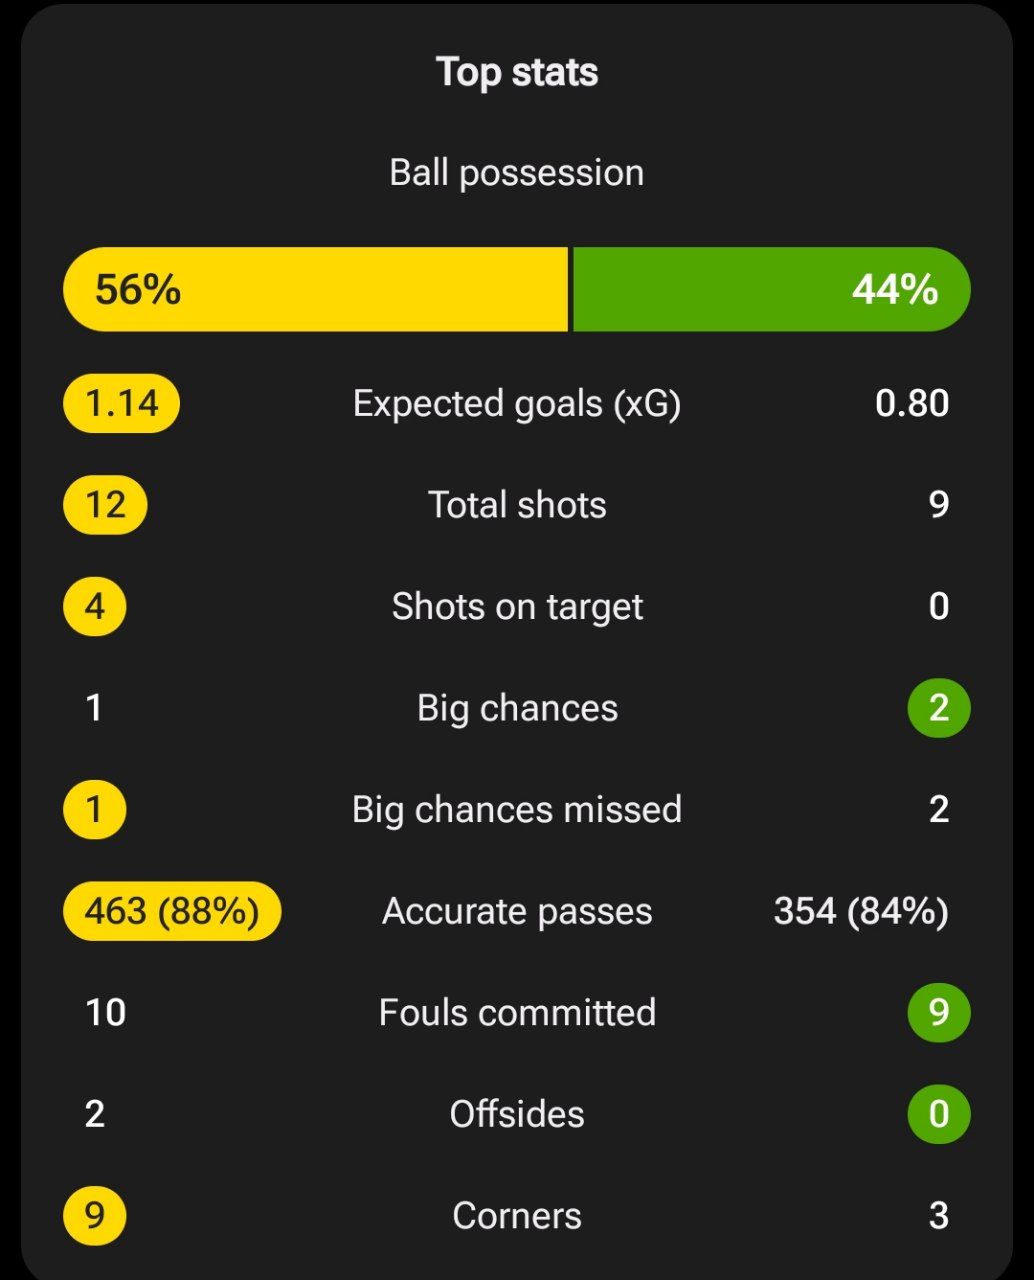Click the "Shots on target" label
This screenshot has height=1280, width=1034.
(517, 606)
